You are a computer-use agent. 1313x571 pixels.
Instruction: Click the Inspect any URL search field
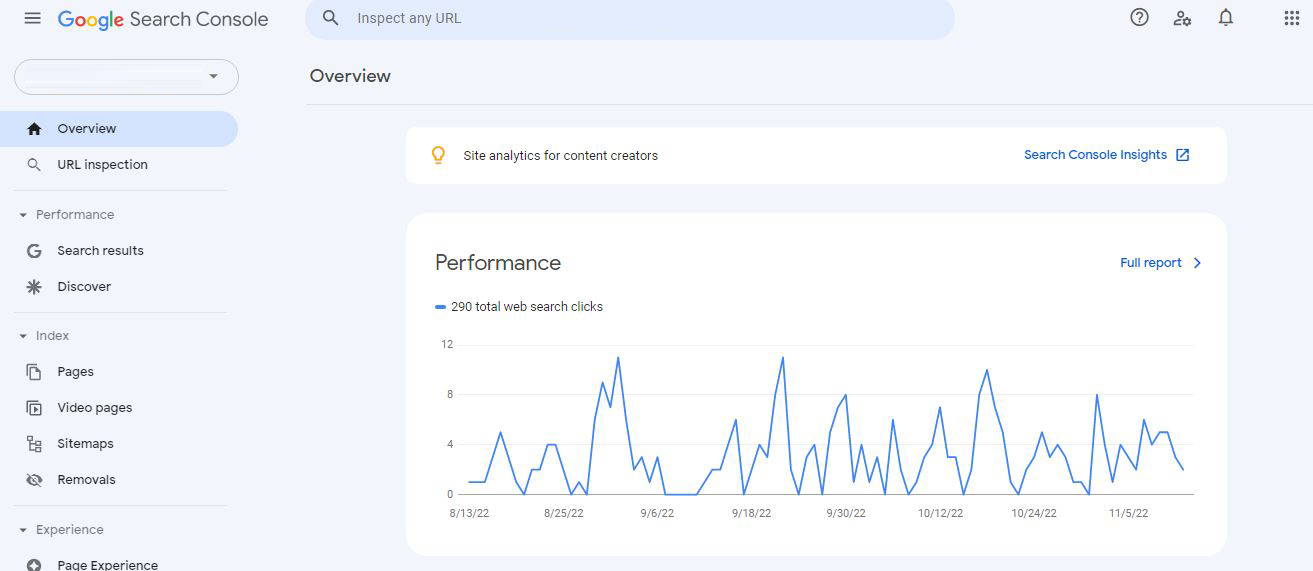[630, 19]
